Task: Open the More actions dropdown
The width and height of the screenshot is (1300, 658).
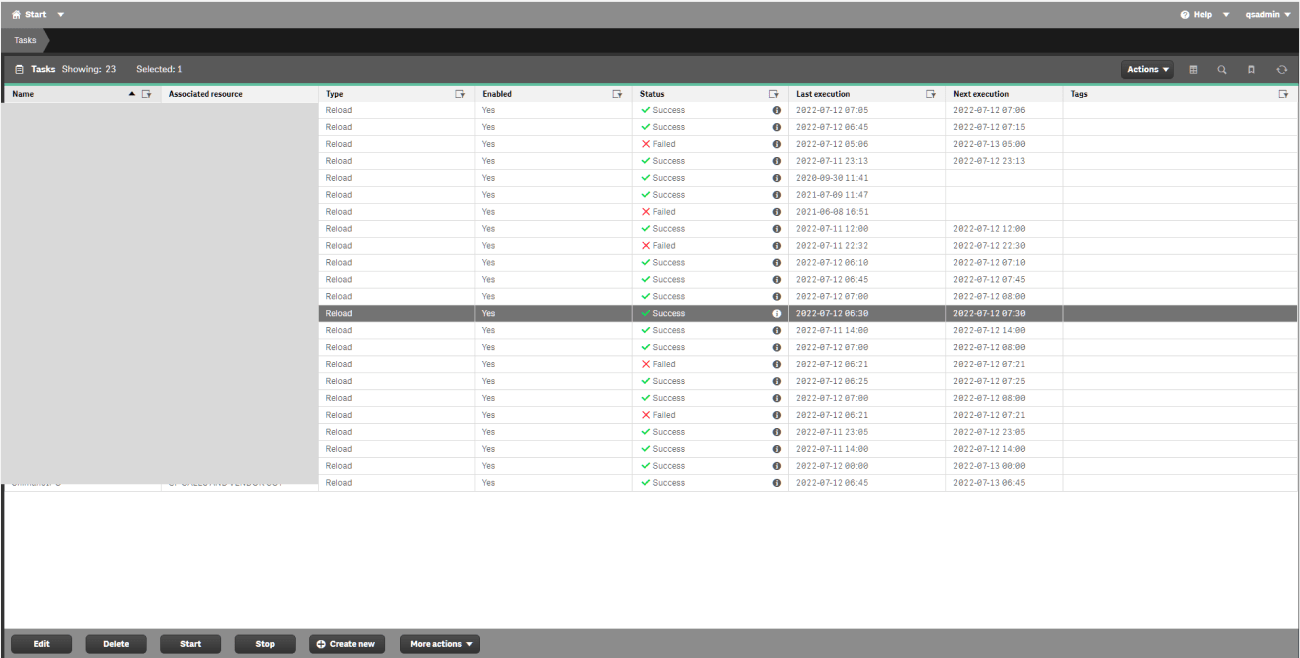Action: (x=440, y=643)
